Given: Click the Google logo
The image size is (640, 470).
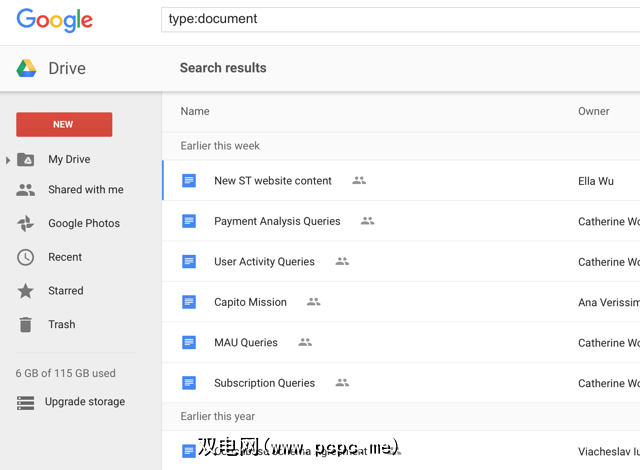Looking at the screenshot, I should [55, 19].
